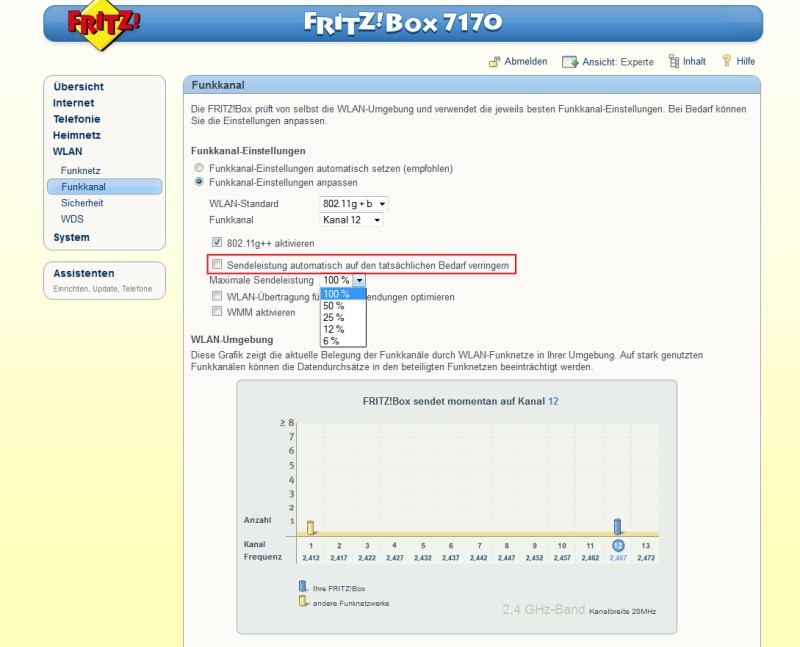Click Einrichten, Update, Telefone subtitle

click(x=103, y=289)
